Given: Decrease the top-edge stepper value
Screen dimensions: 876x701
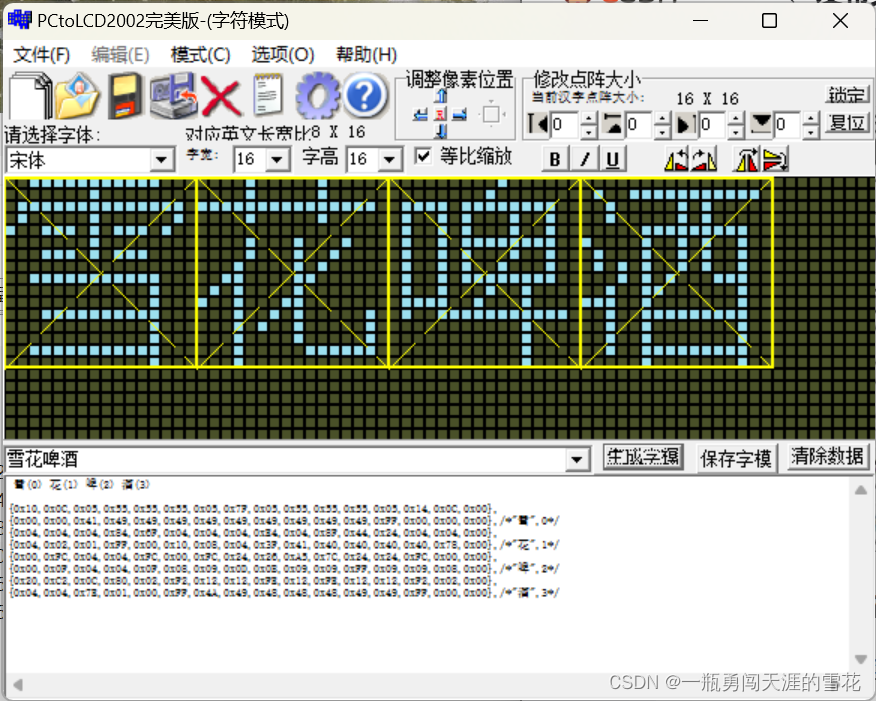Looking at the screenshot, I should (x=662, y=131).
